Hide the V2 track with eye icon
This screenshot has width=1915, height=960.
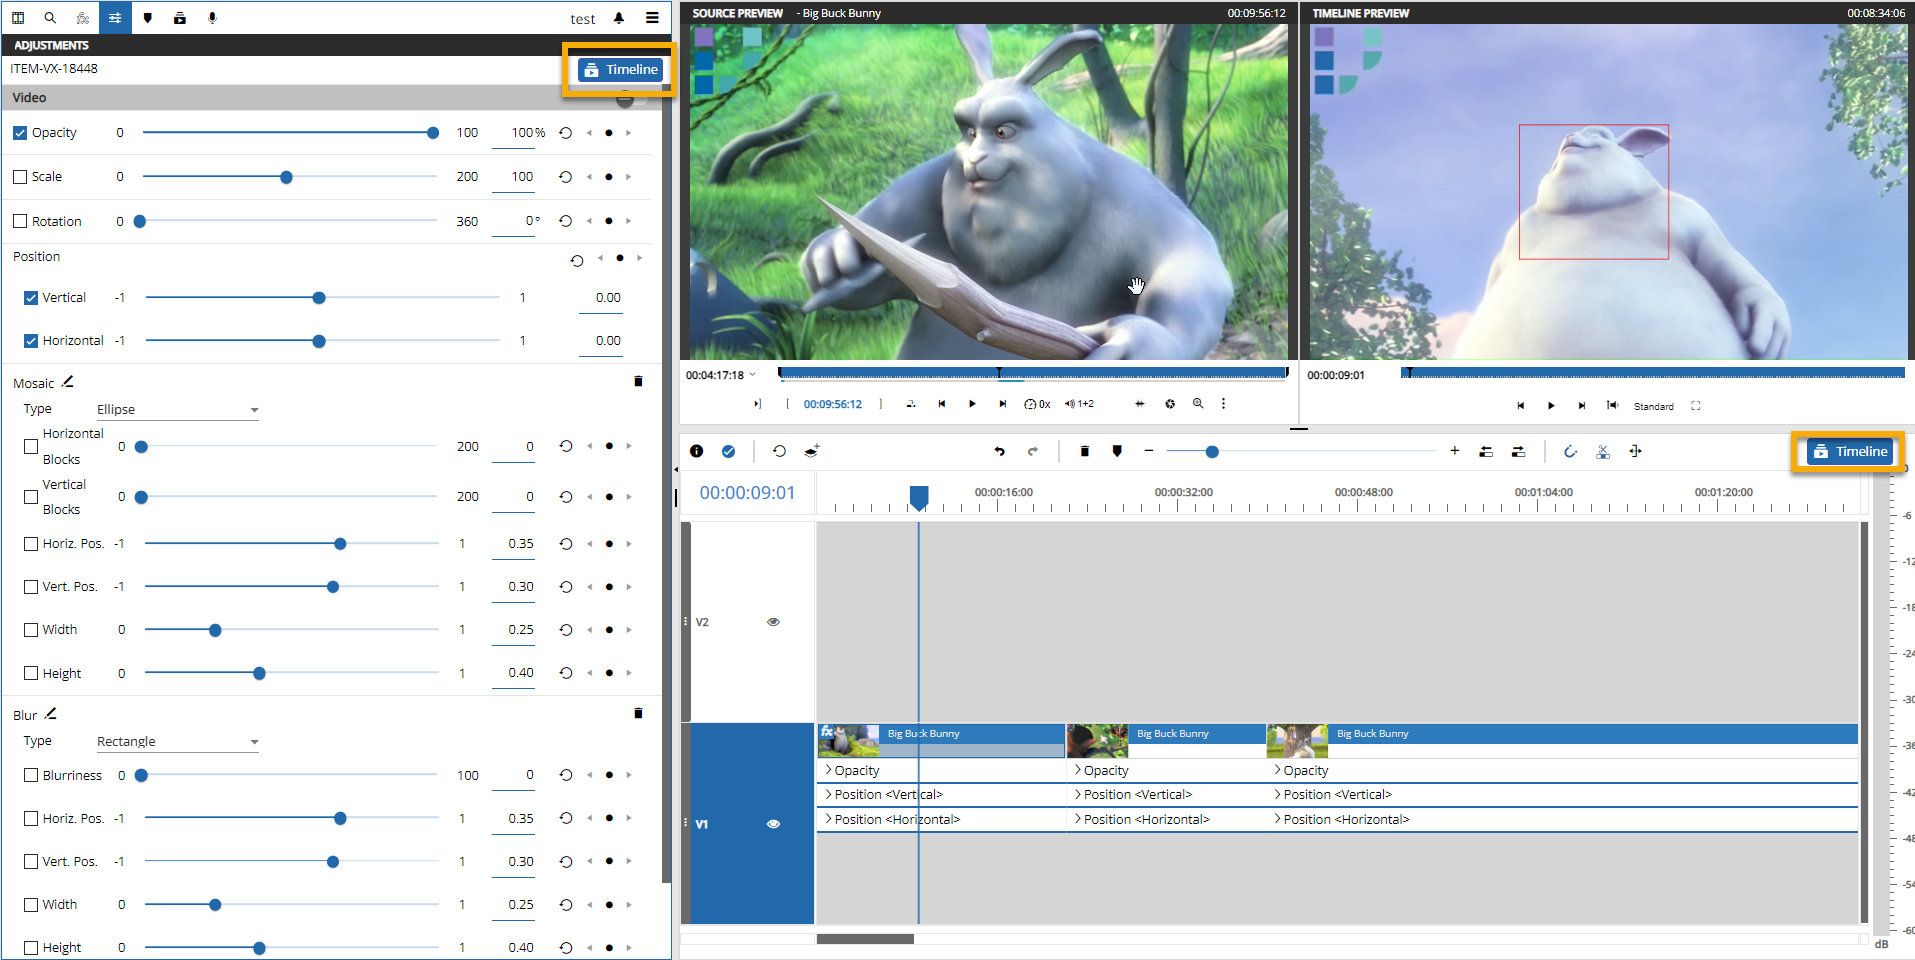(773, 622)
